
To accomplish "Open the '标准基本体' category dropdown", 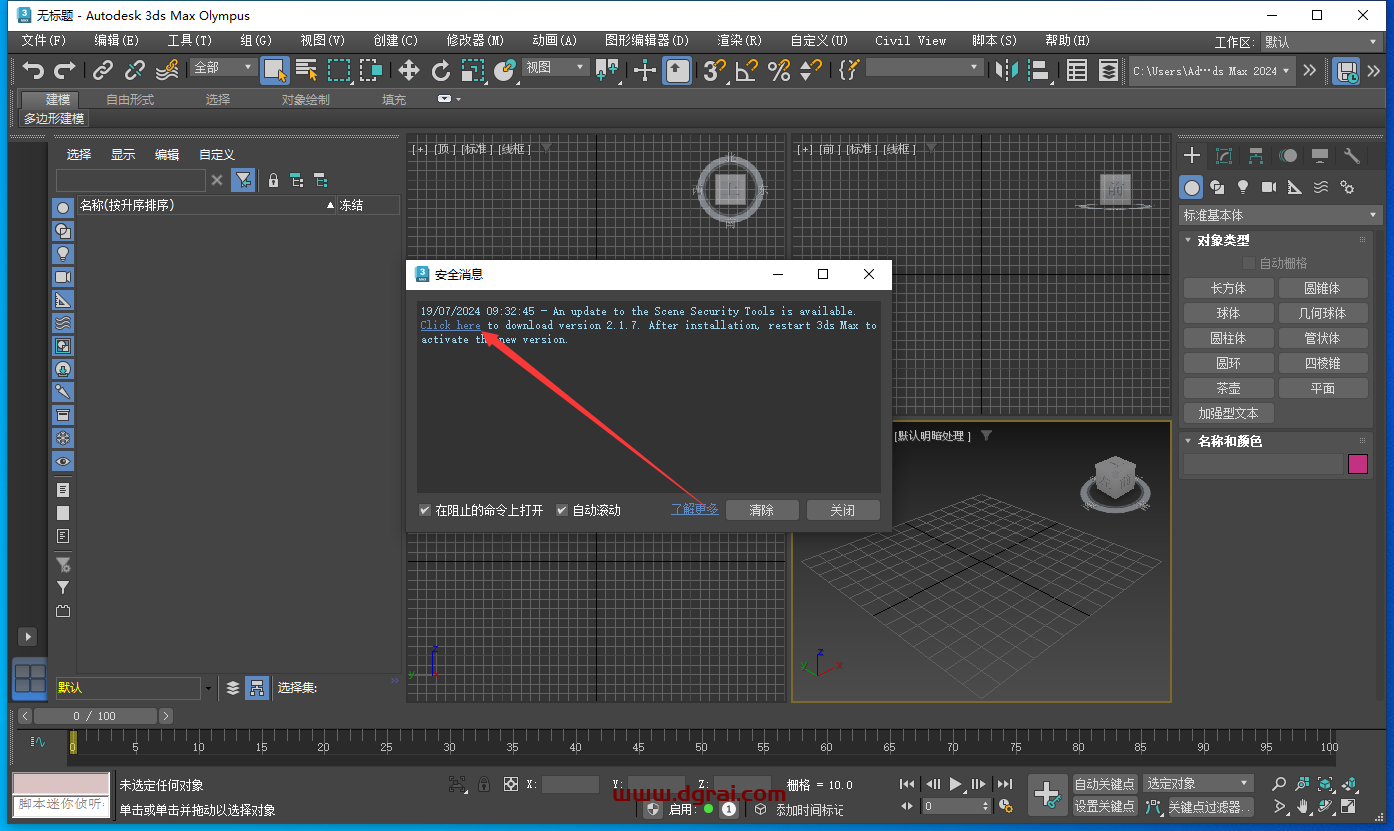I will pos(1281,215).
